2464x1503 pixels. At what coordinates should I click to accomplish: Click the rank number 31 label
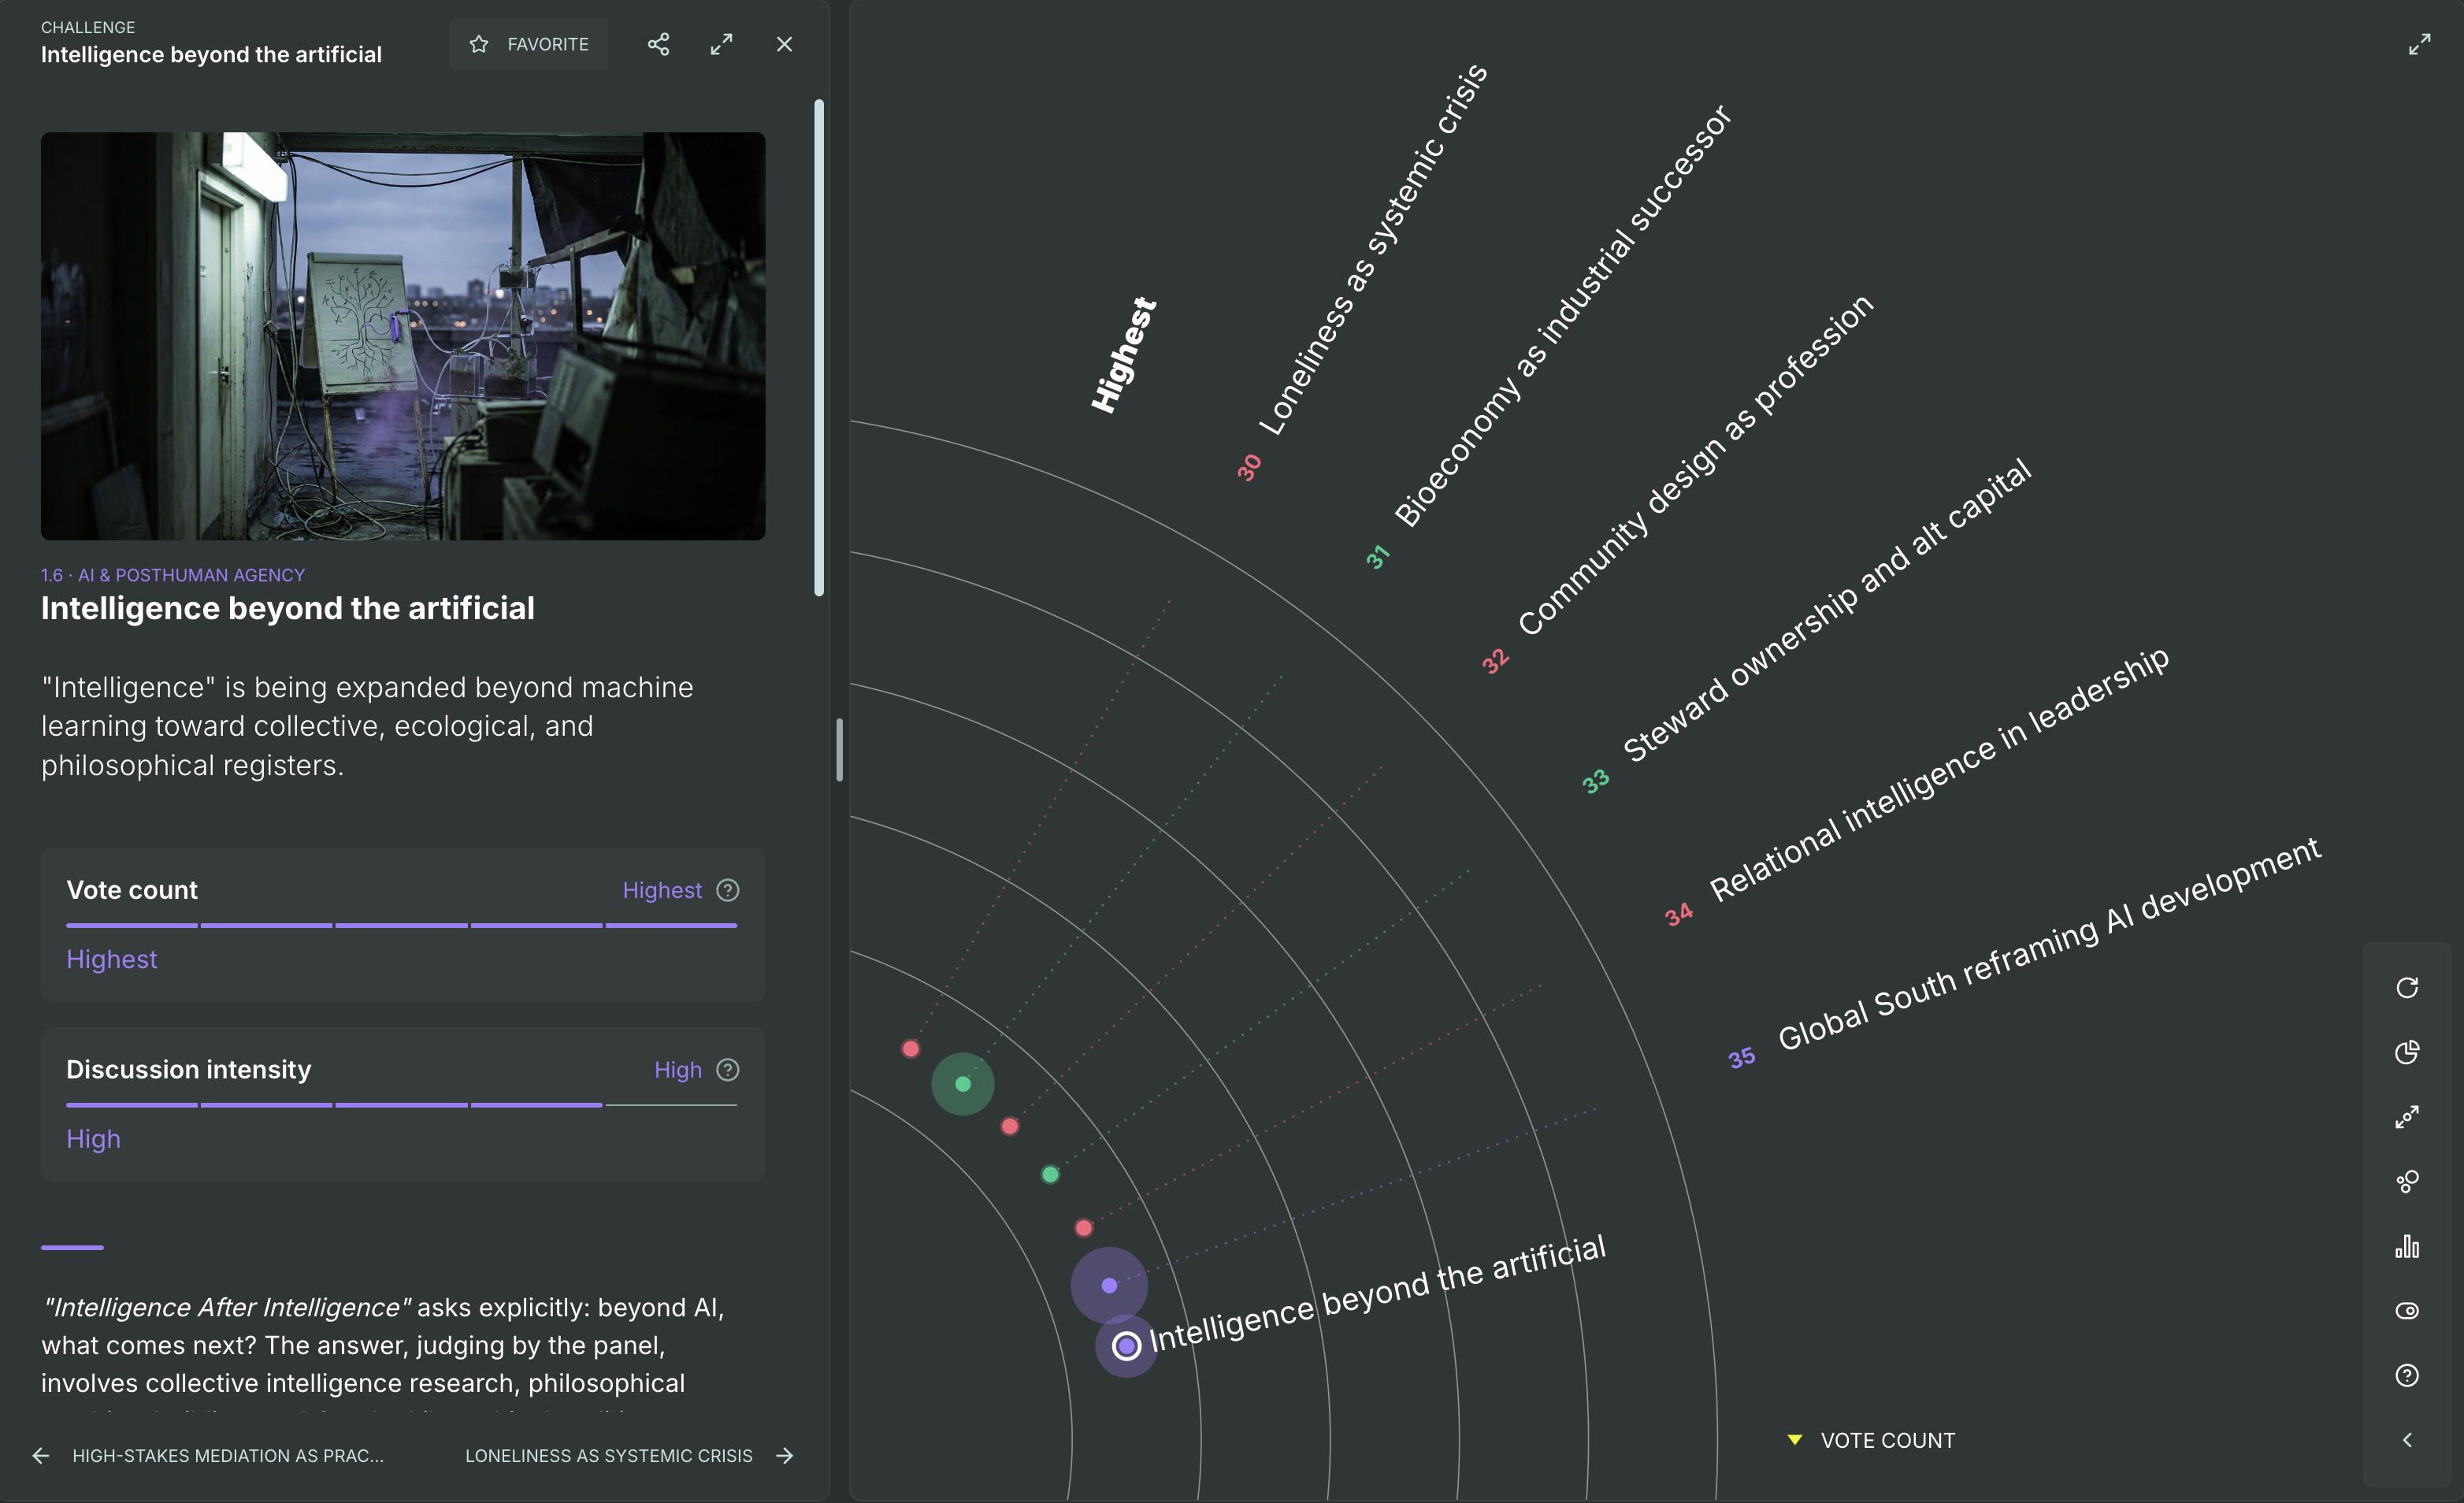click(1378, 557)
